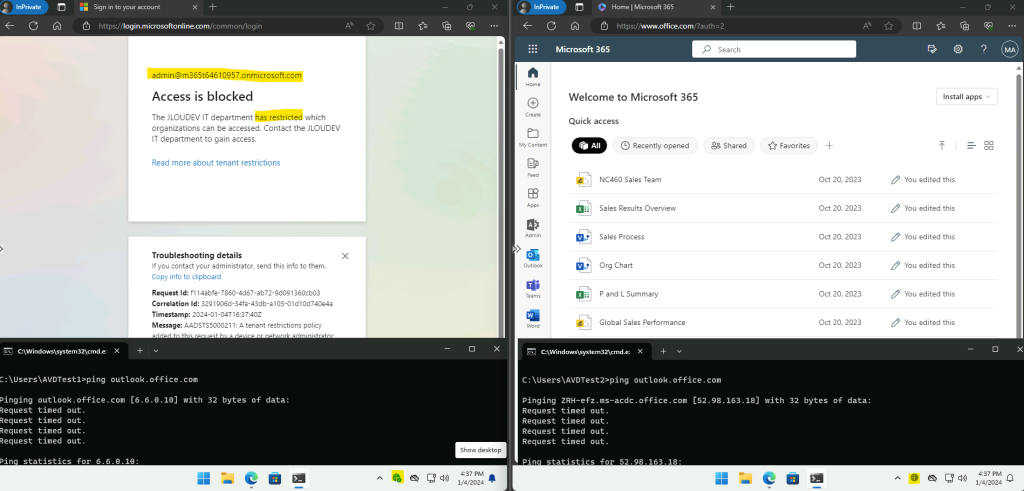Screen dimensions: 1024x491
Task: Select the Sign in to your account tab
Action: 138,7
